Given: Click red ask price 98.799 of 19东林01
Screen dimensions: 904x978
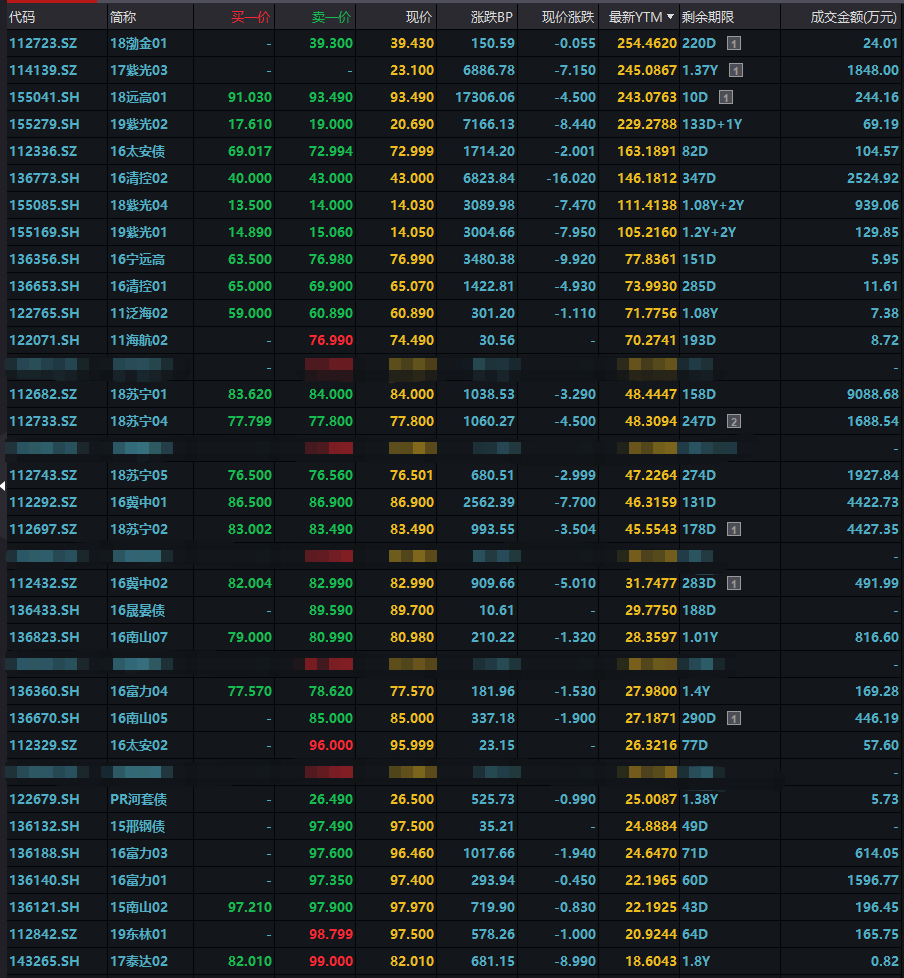Looking at the screenshot, I should [331, 934].
